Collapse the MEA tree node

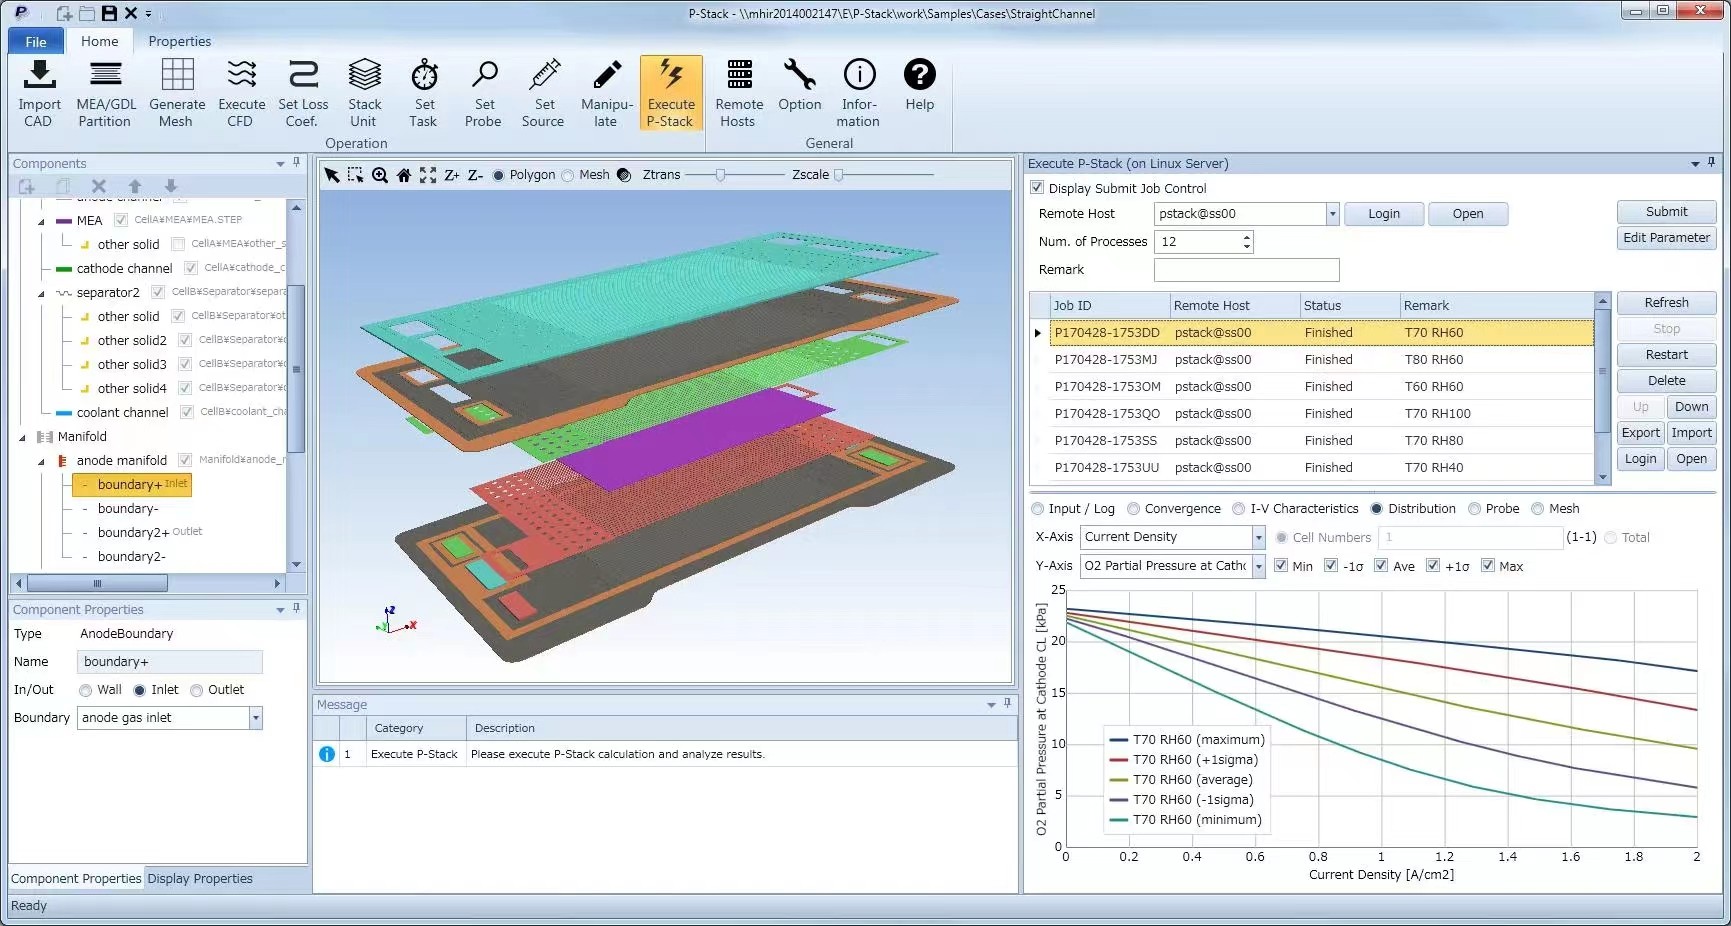tap(41, 221)
